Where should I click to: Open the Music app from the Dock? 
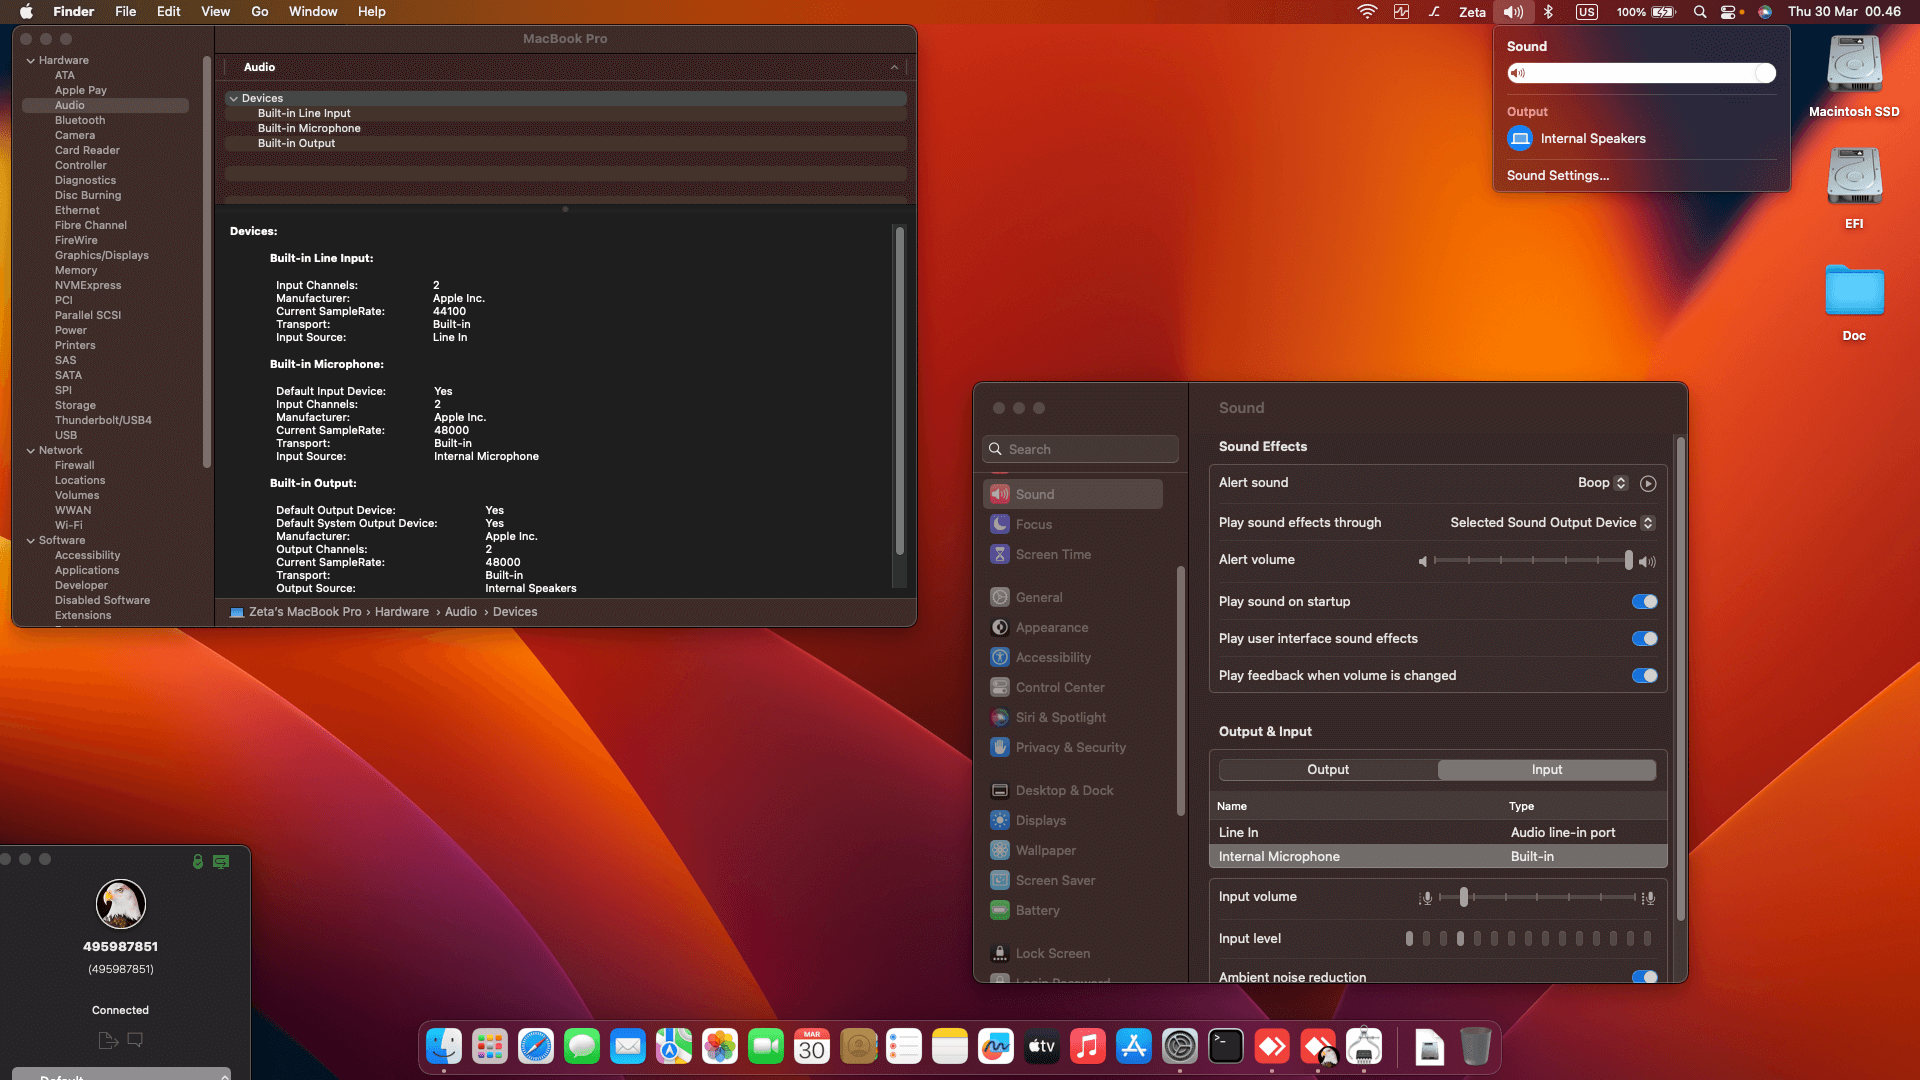pyautogui.click(x=1087, y=1046)
